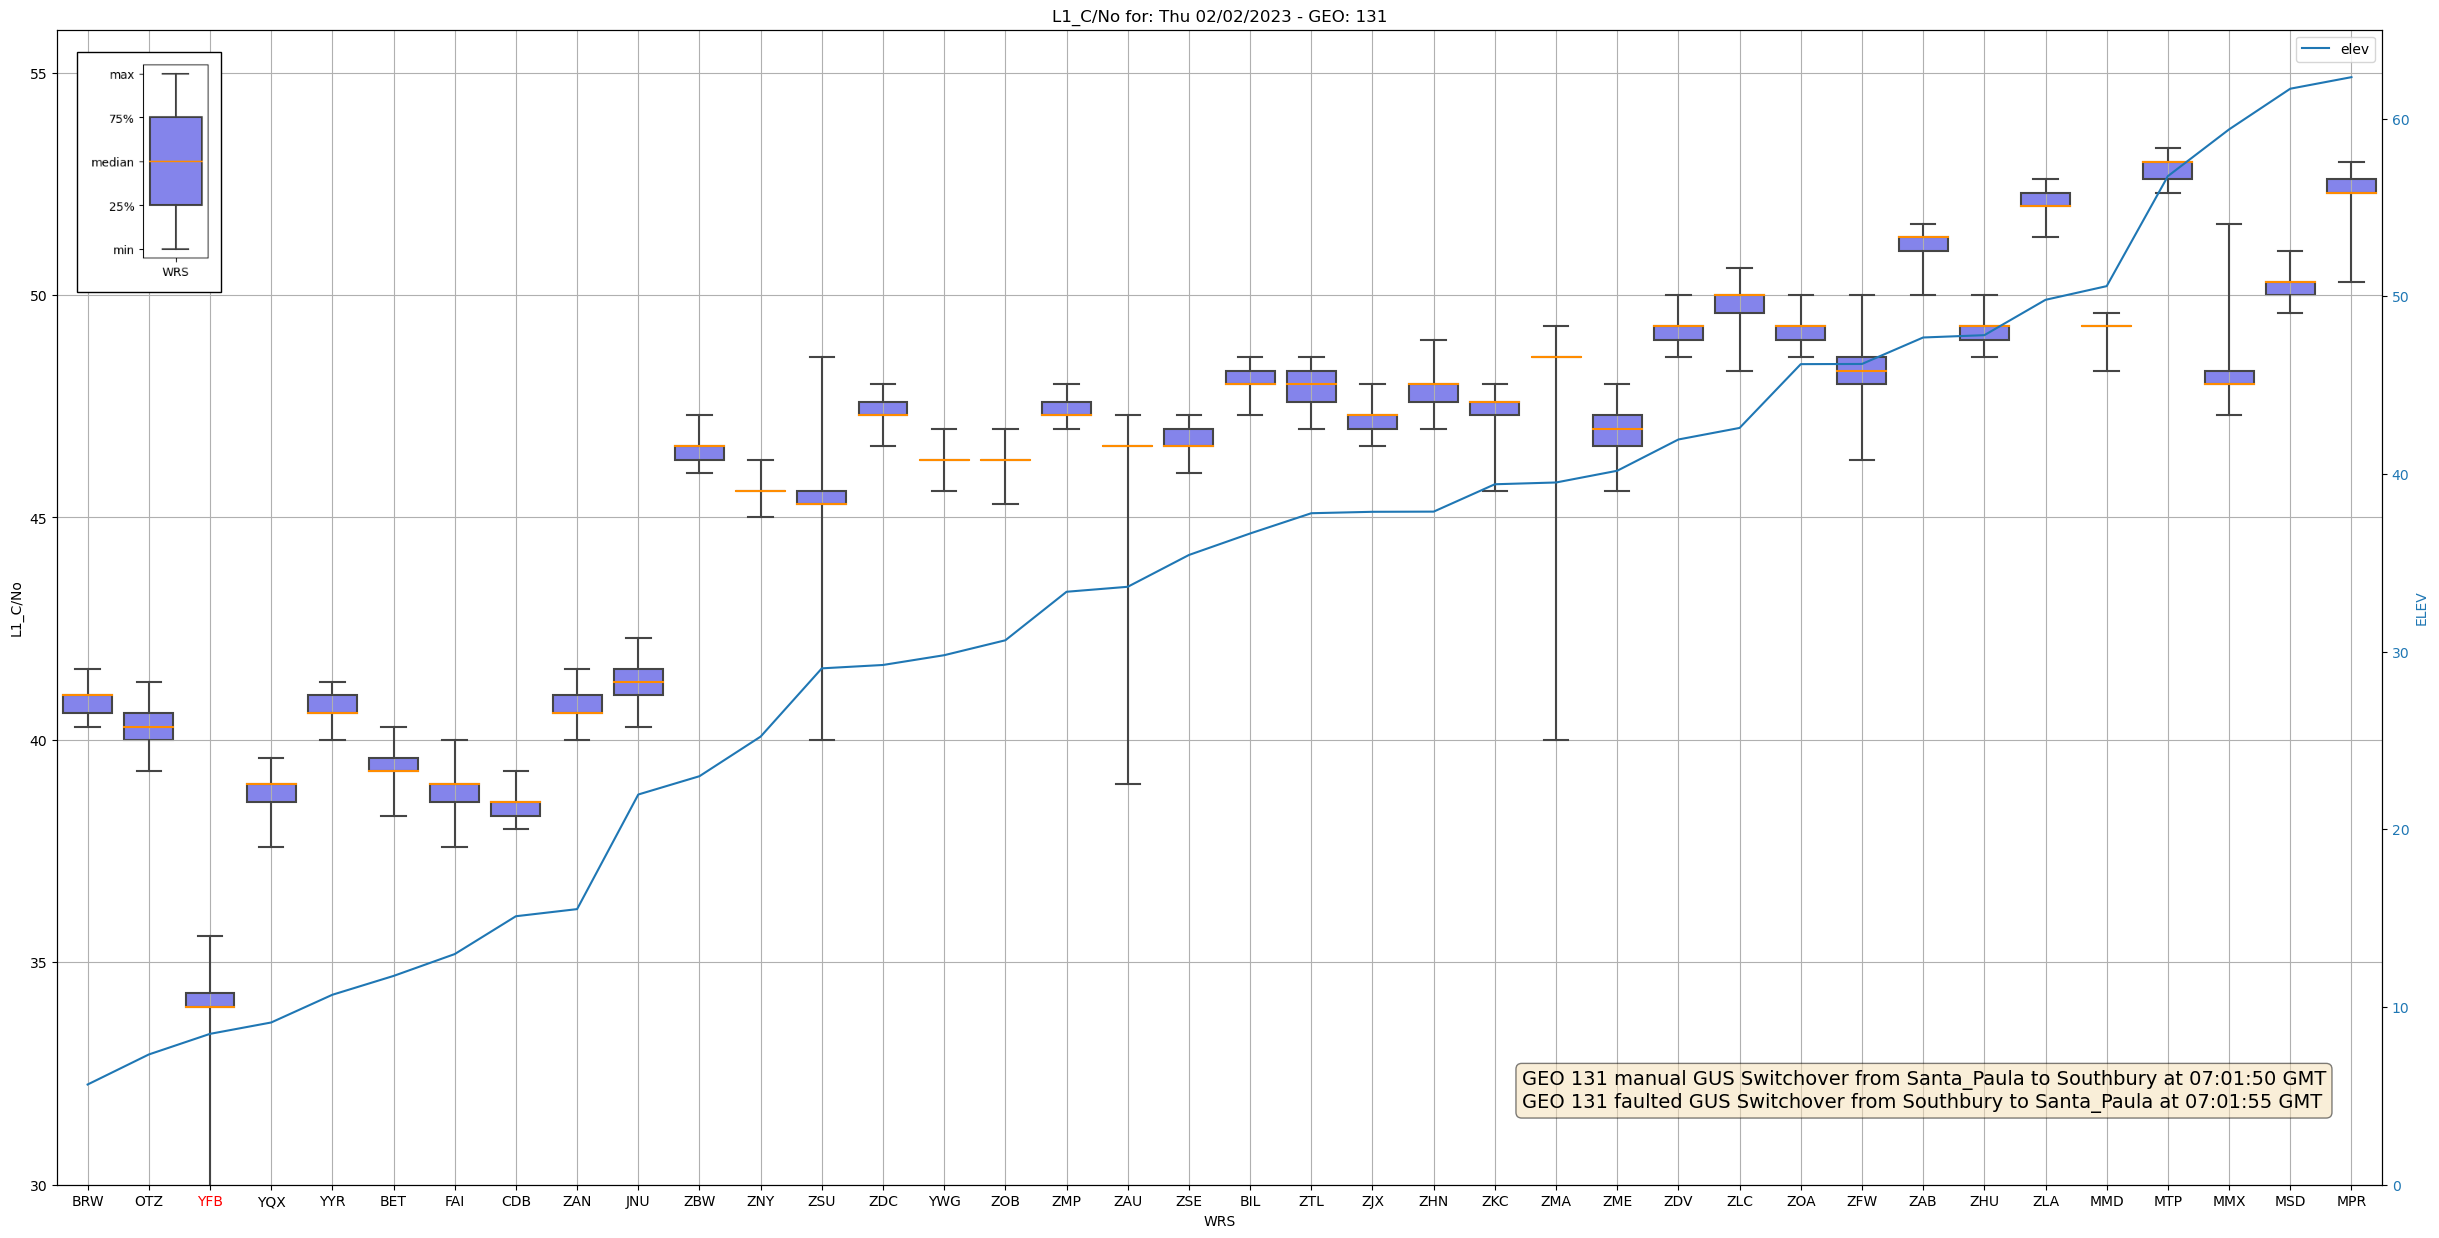Click the YQX station label
The image size is (2439, 1238).
tap(271, 1201)
